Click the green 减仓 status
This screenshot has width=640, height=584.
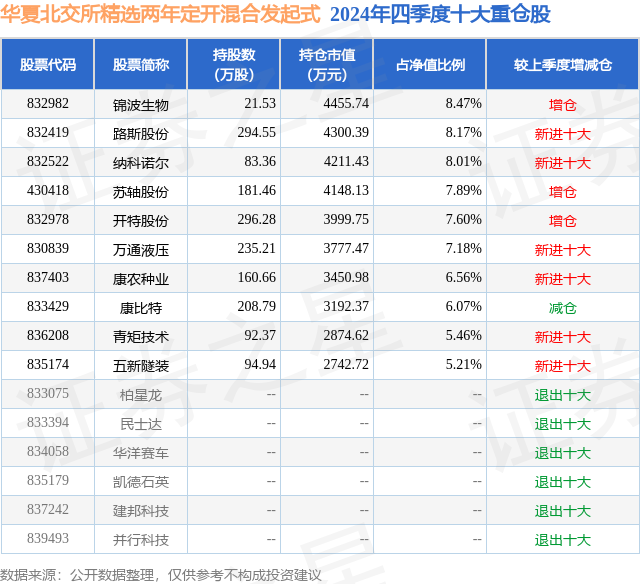(562, 308)
